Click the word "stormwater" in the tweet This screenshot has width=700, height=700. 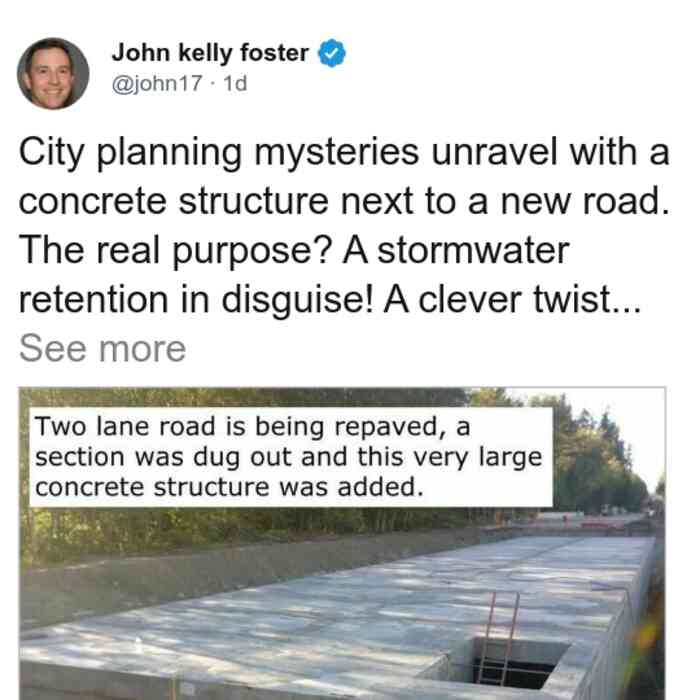[x=473, y=250]
